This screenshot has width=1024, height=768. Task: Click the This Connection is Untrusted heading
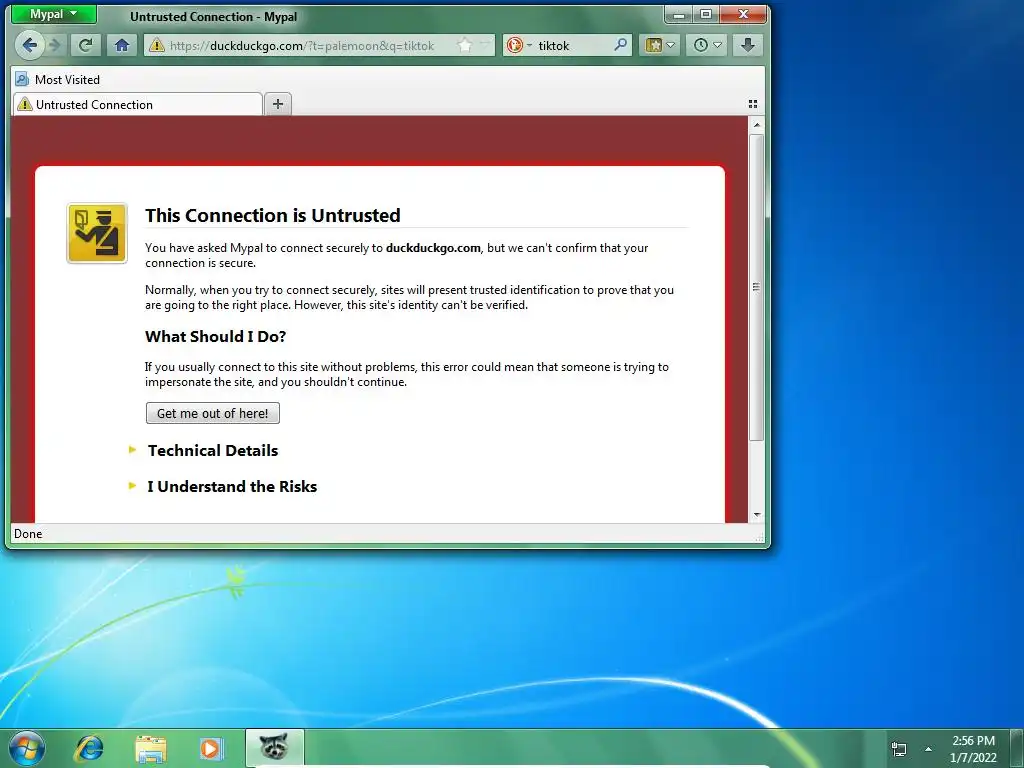272,216
